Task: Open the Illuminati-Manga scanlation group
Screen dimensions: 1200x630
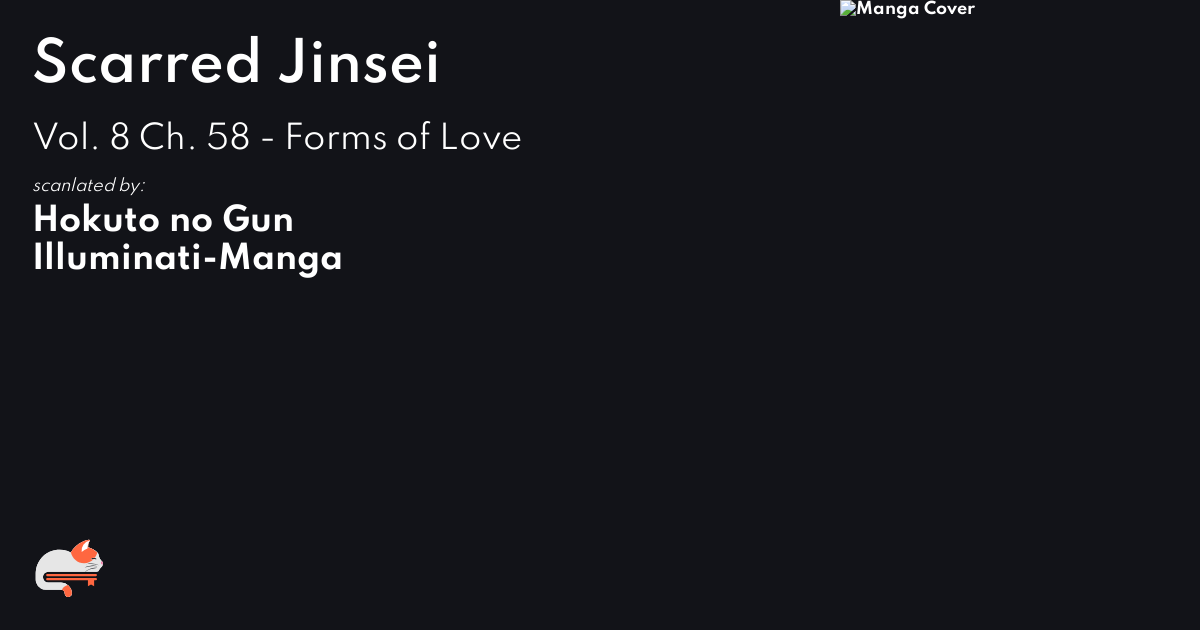Action: 188,257
